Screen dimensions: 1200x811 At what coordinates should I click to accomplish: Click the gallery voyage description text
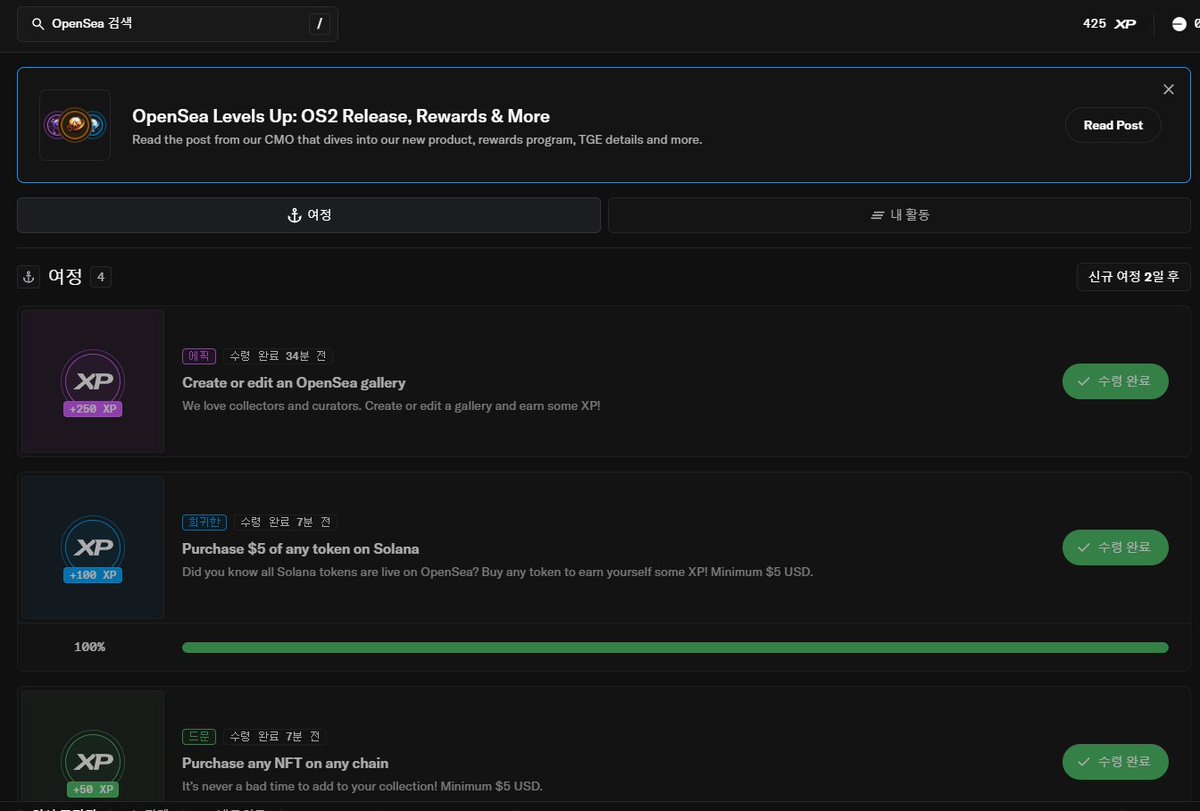click(x=392, y=406)
